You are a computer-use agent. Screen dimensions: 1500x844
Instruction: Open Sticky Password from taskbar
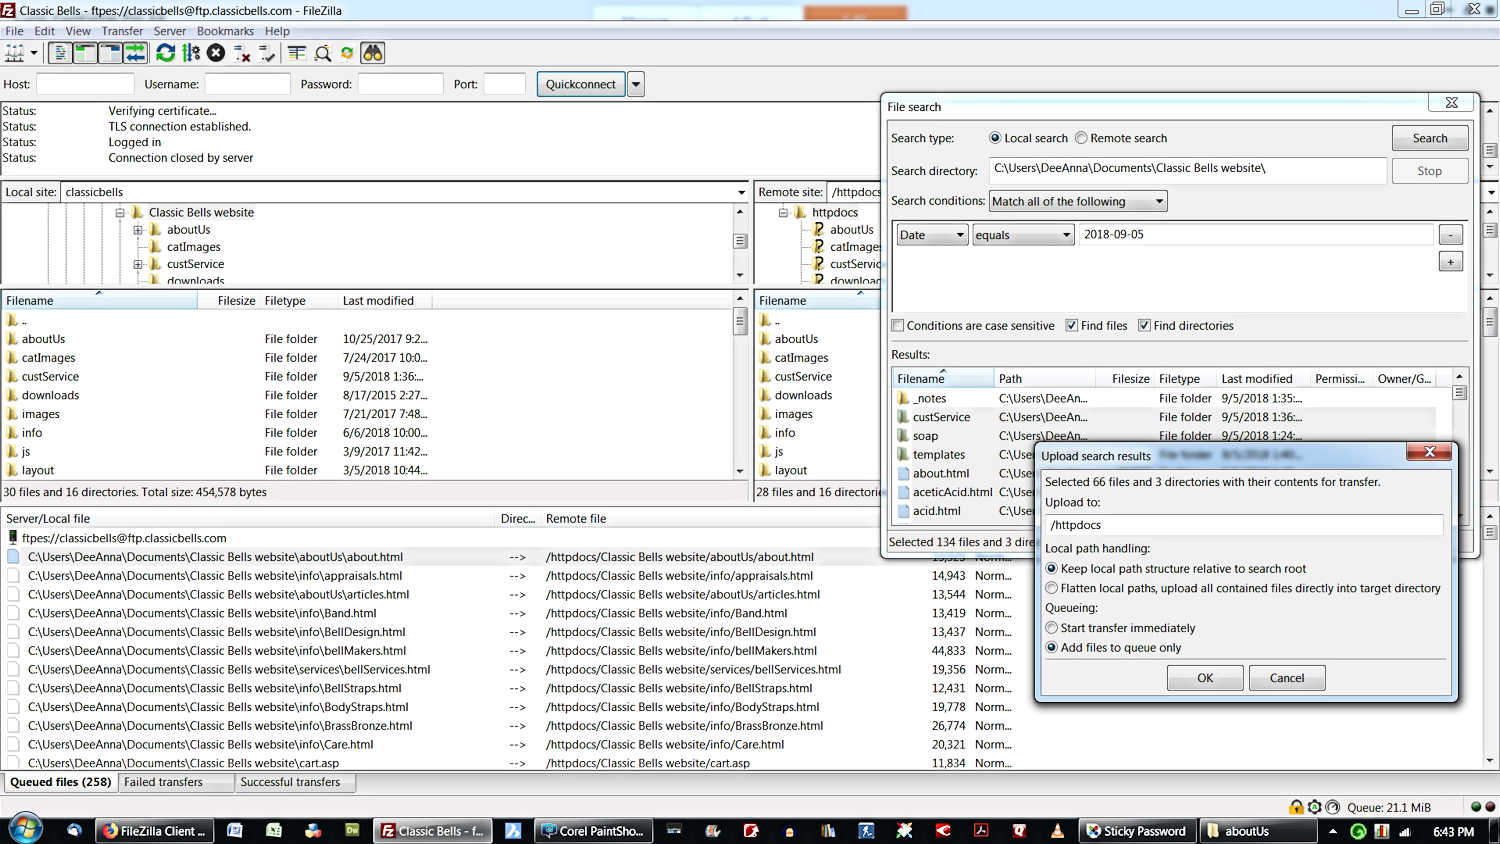point(1137,831)
